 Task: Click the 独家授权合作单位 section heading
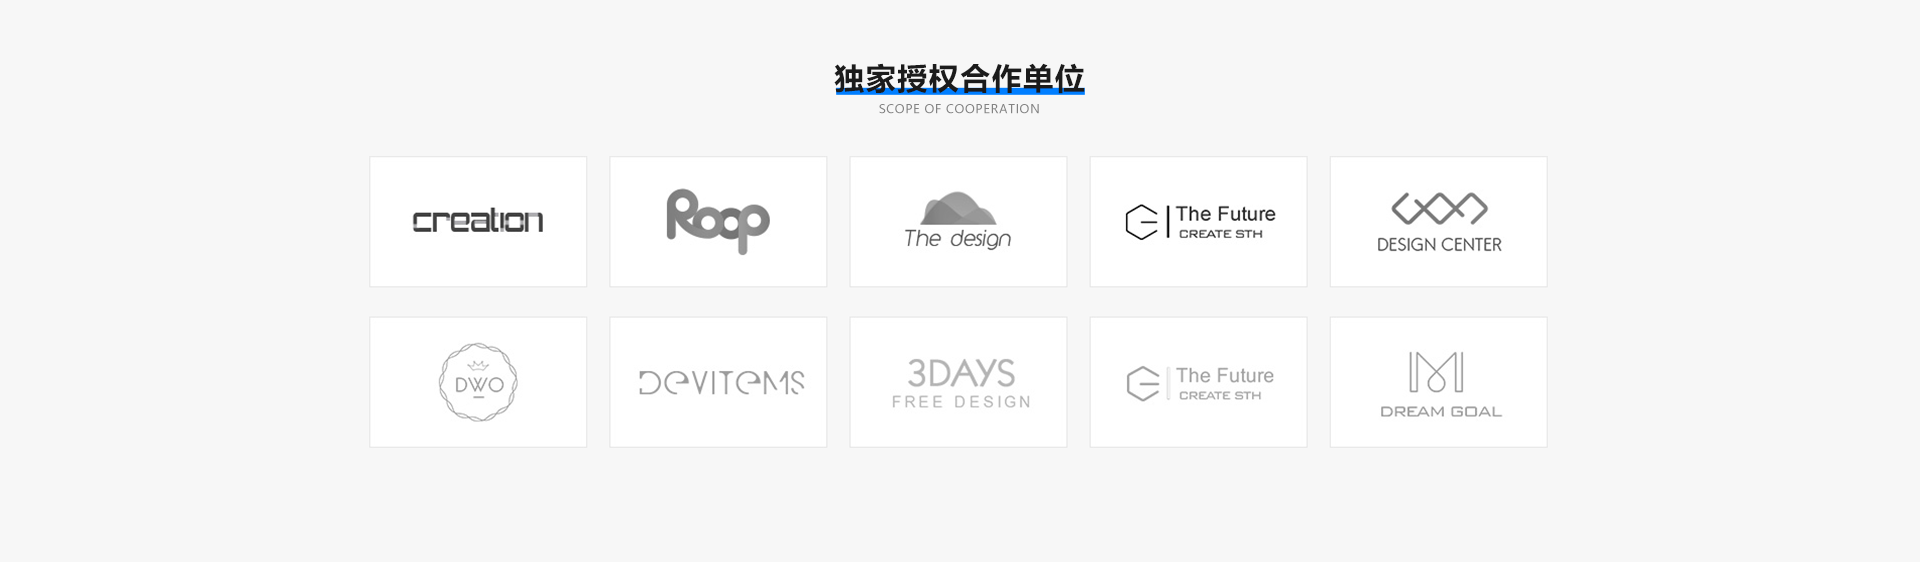click(x=959, y=78)
